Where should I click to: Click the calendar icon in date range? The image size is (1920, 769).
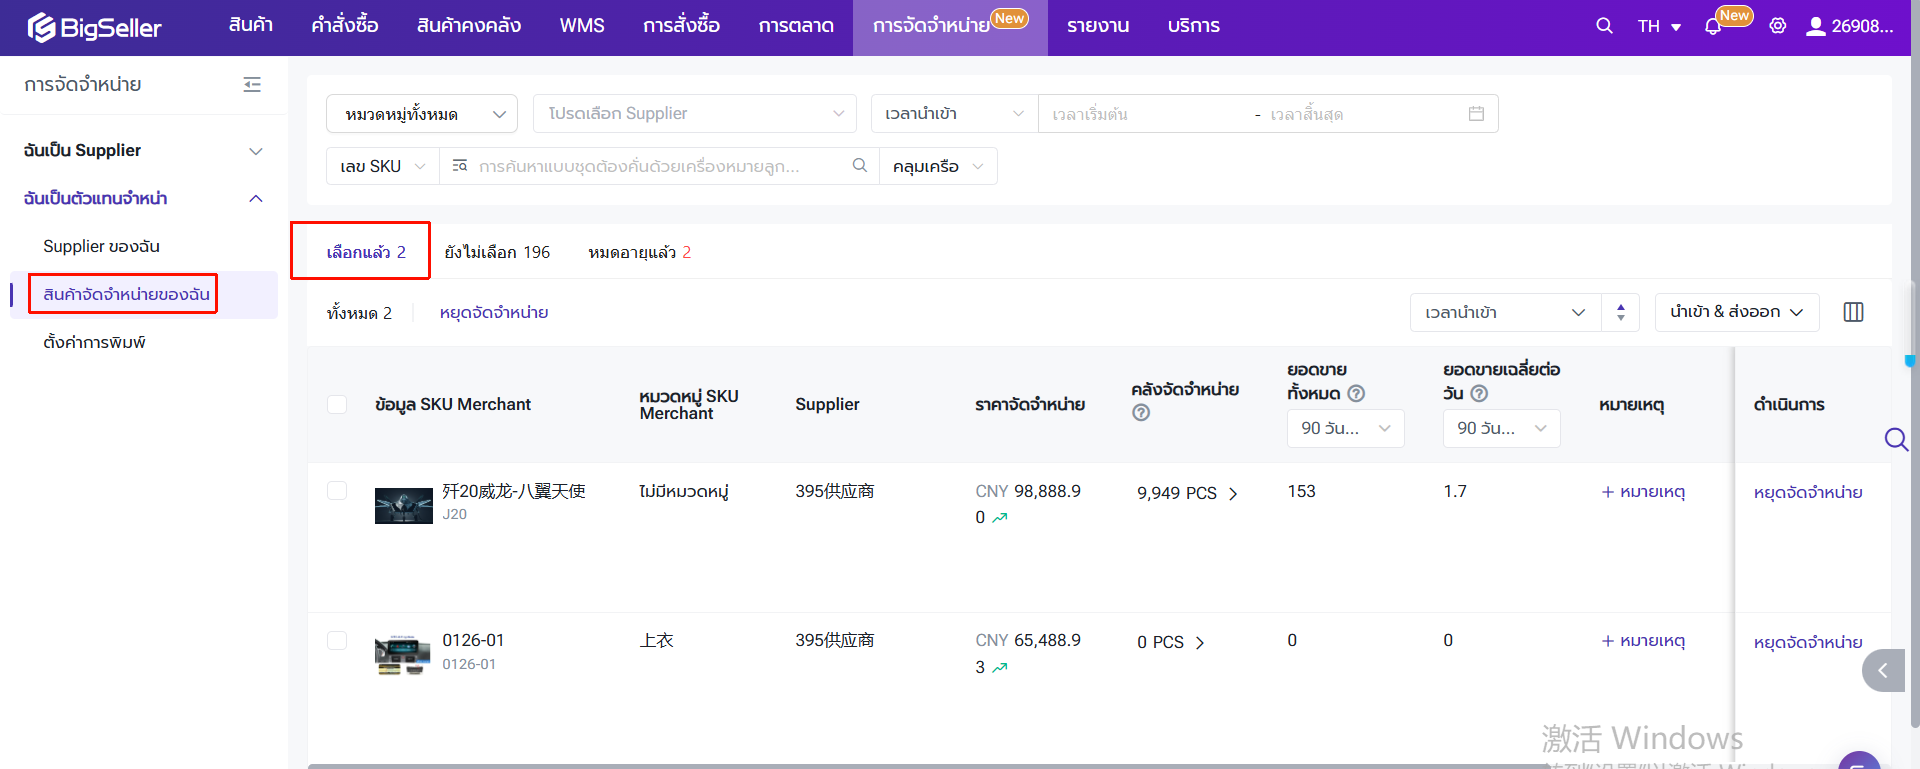(x=1476, y=114)
